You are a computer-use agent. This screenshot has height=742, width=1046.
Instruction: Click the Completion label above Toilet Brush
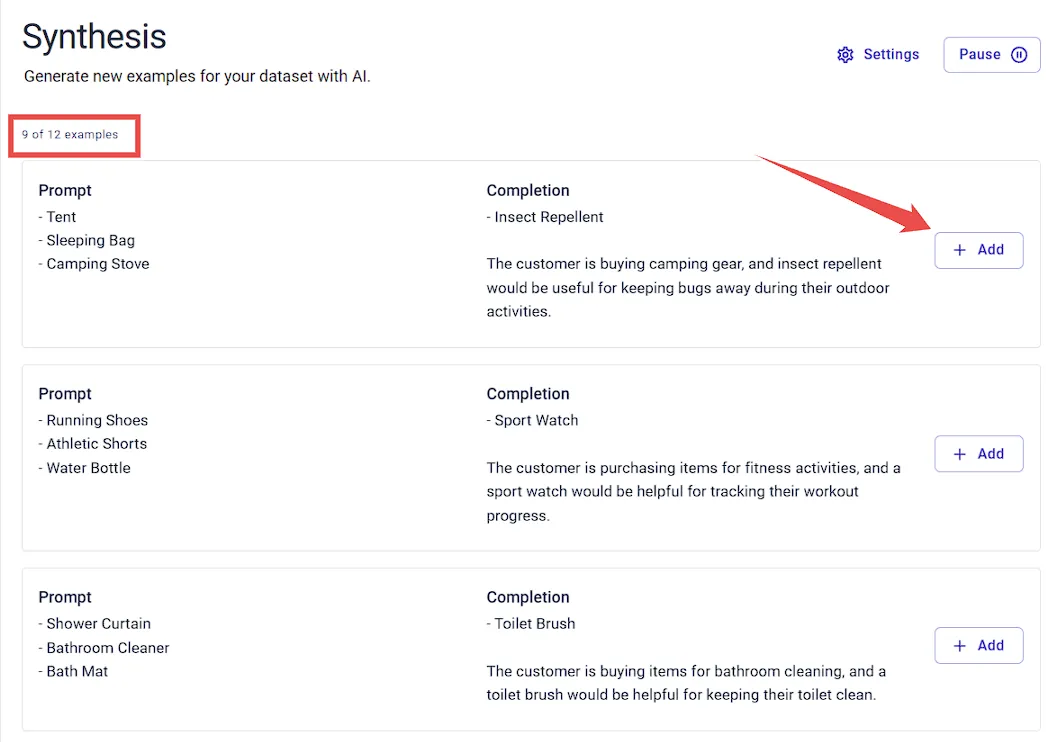pyautogui.click(x=528, y=598)
